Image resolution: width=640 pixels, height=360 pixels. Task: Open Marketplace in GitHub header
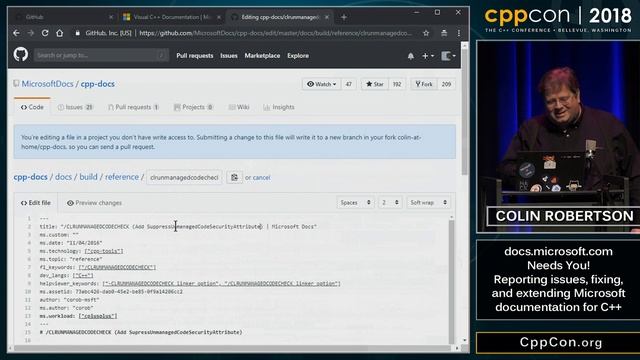pos(262,56)
